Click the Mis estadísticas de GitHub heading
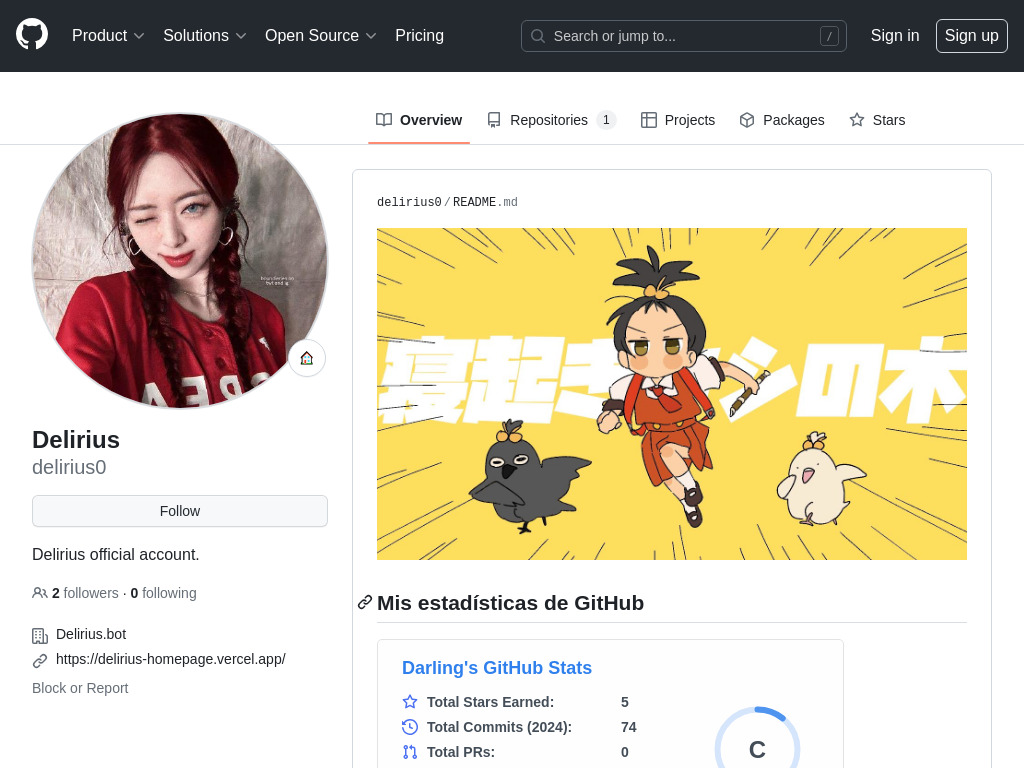Screen dimensions: 1024x768 pyautogui.click(x=510, y=603)
